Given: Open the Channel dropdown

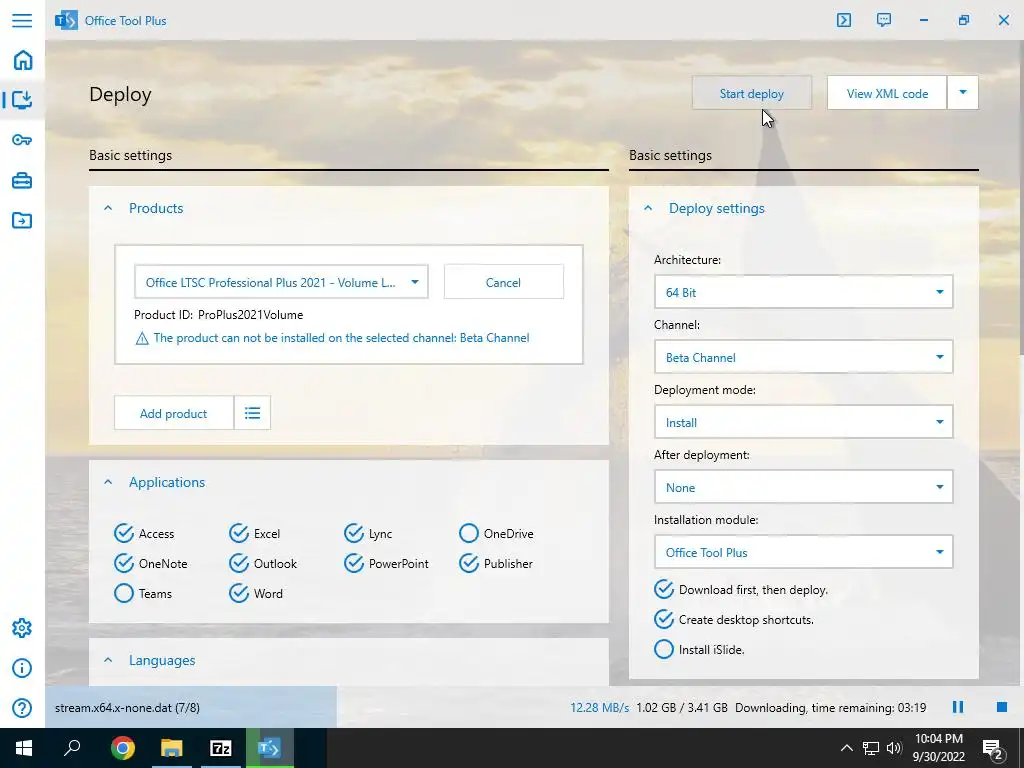Looking at the screenshot, I should [803, 357].
